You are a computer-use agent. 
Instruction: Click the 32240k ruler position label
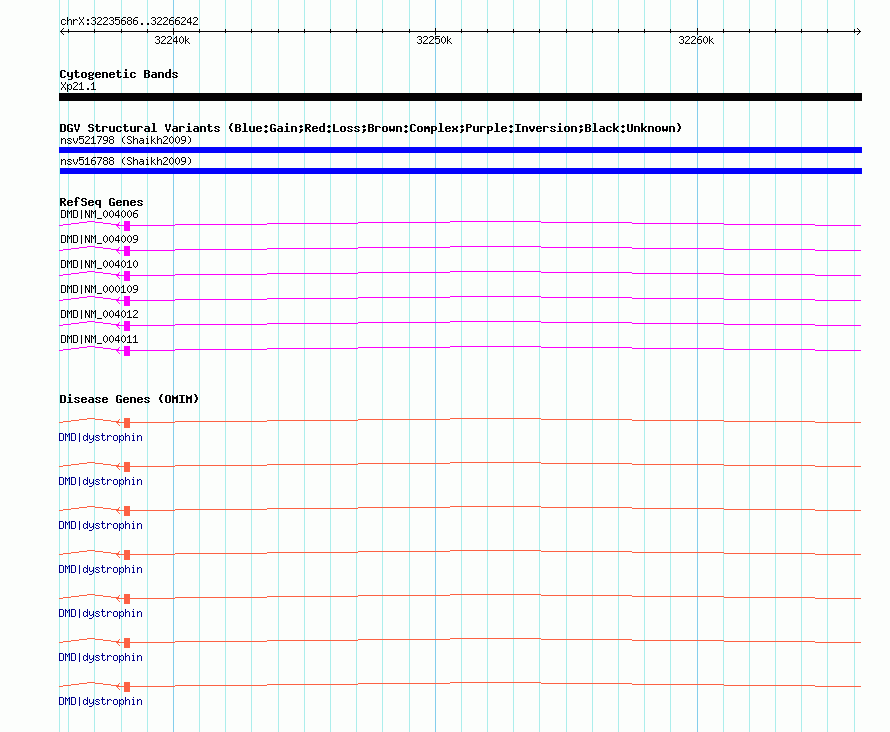[172, 40]
